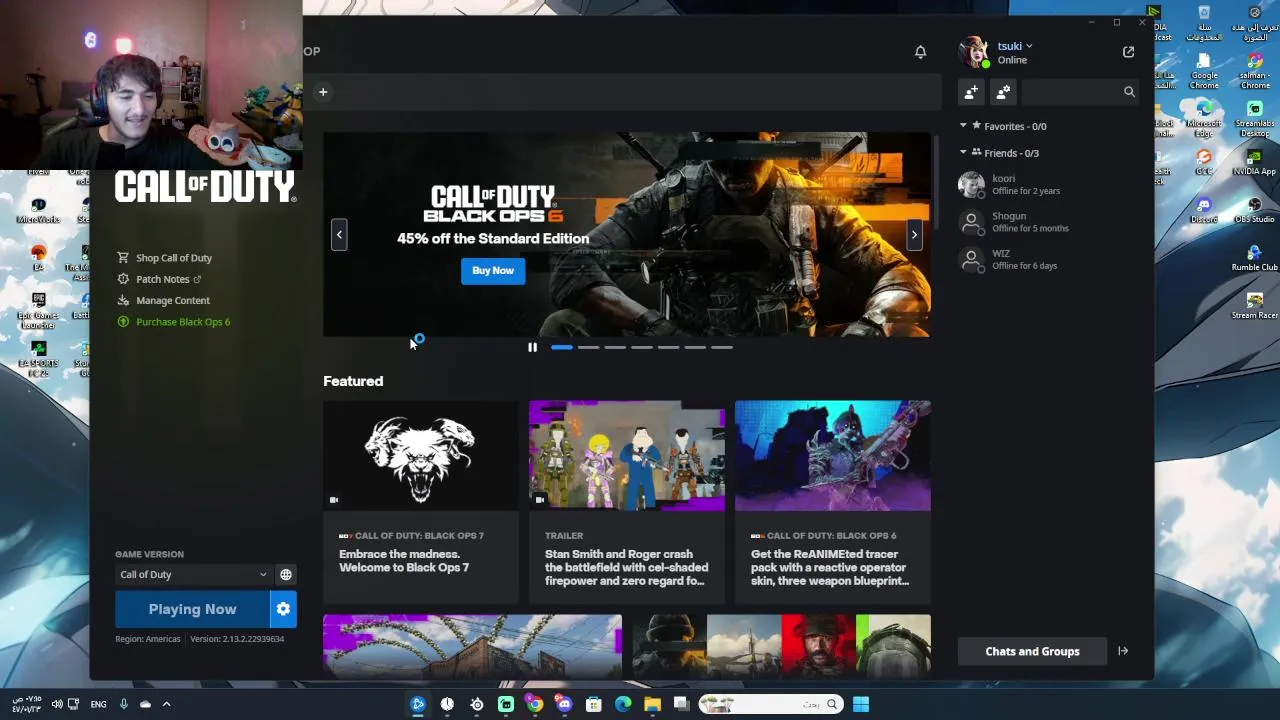Open Microsoft Edge in the taskbar

[x=623, y=704]
